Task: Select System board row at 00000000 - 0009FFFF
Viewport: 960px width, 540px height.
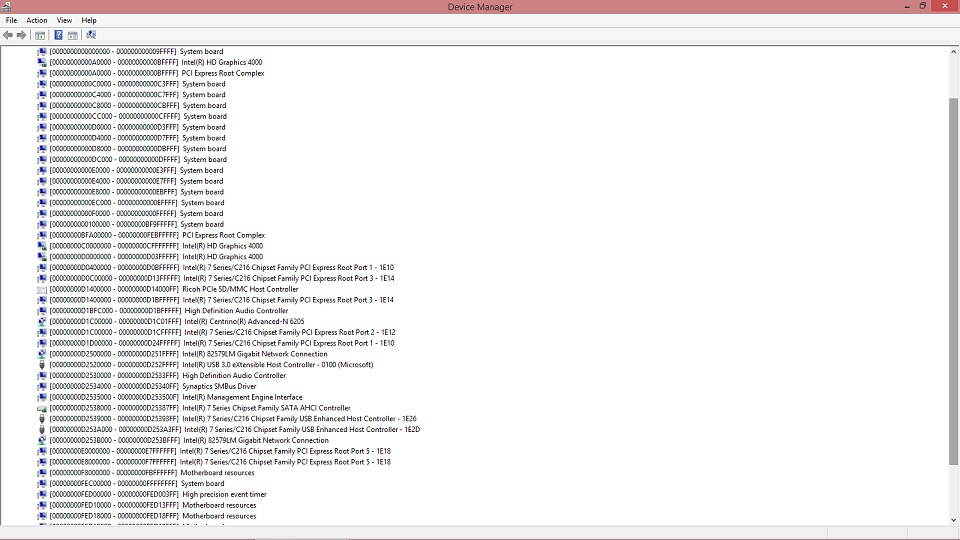Action: click(136, 51)
